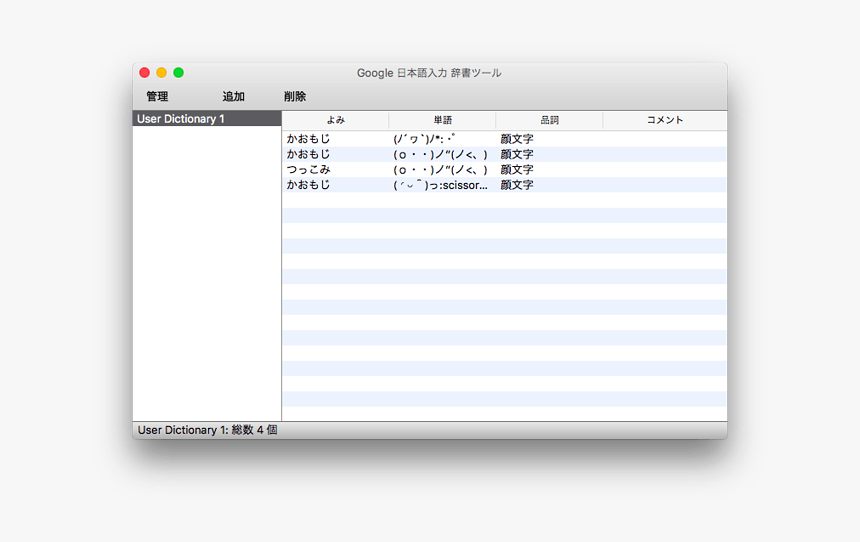The height and width of the screenshot is (542, 860).
Task: Select the (ﾉ´ヮ`)ﾉ*: ･ﾟ word cell
Action: click(x=424, y=139)
